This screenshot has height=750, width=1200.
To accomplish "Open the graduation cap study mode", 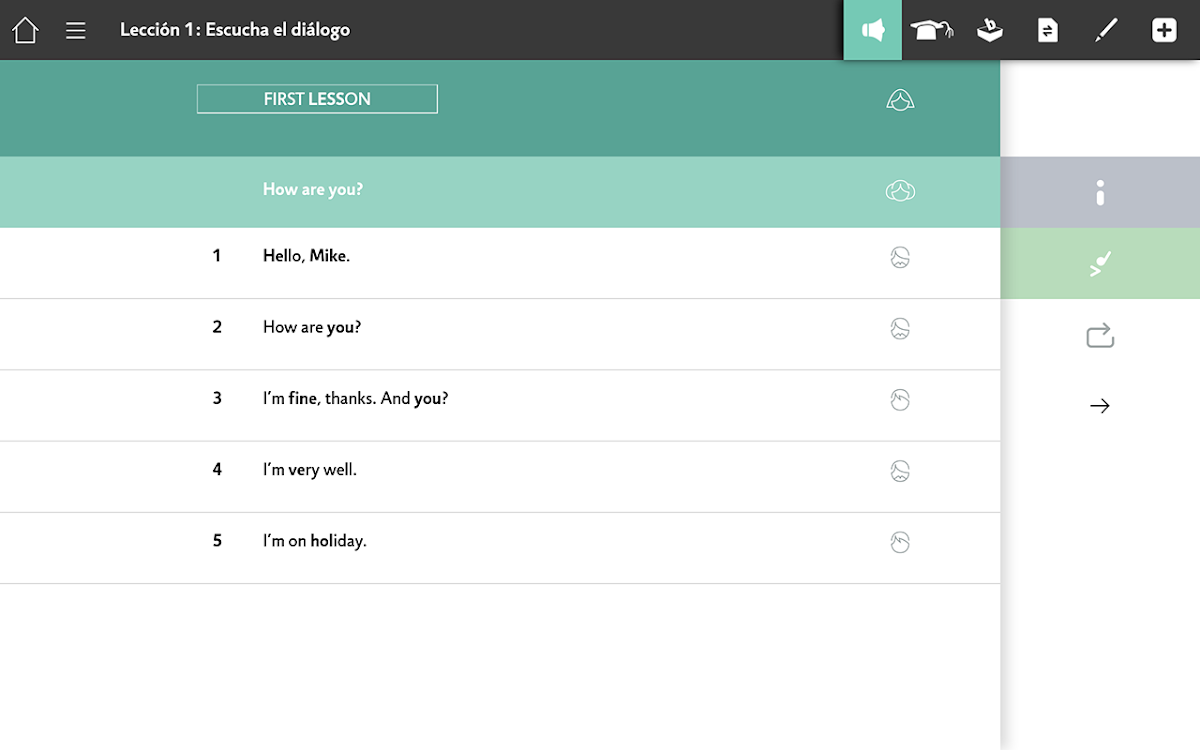I will coord(930,30).
